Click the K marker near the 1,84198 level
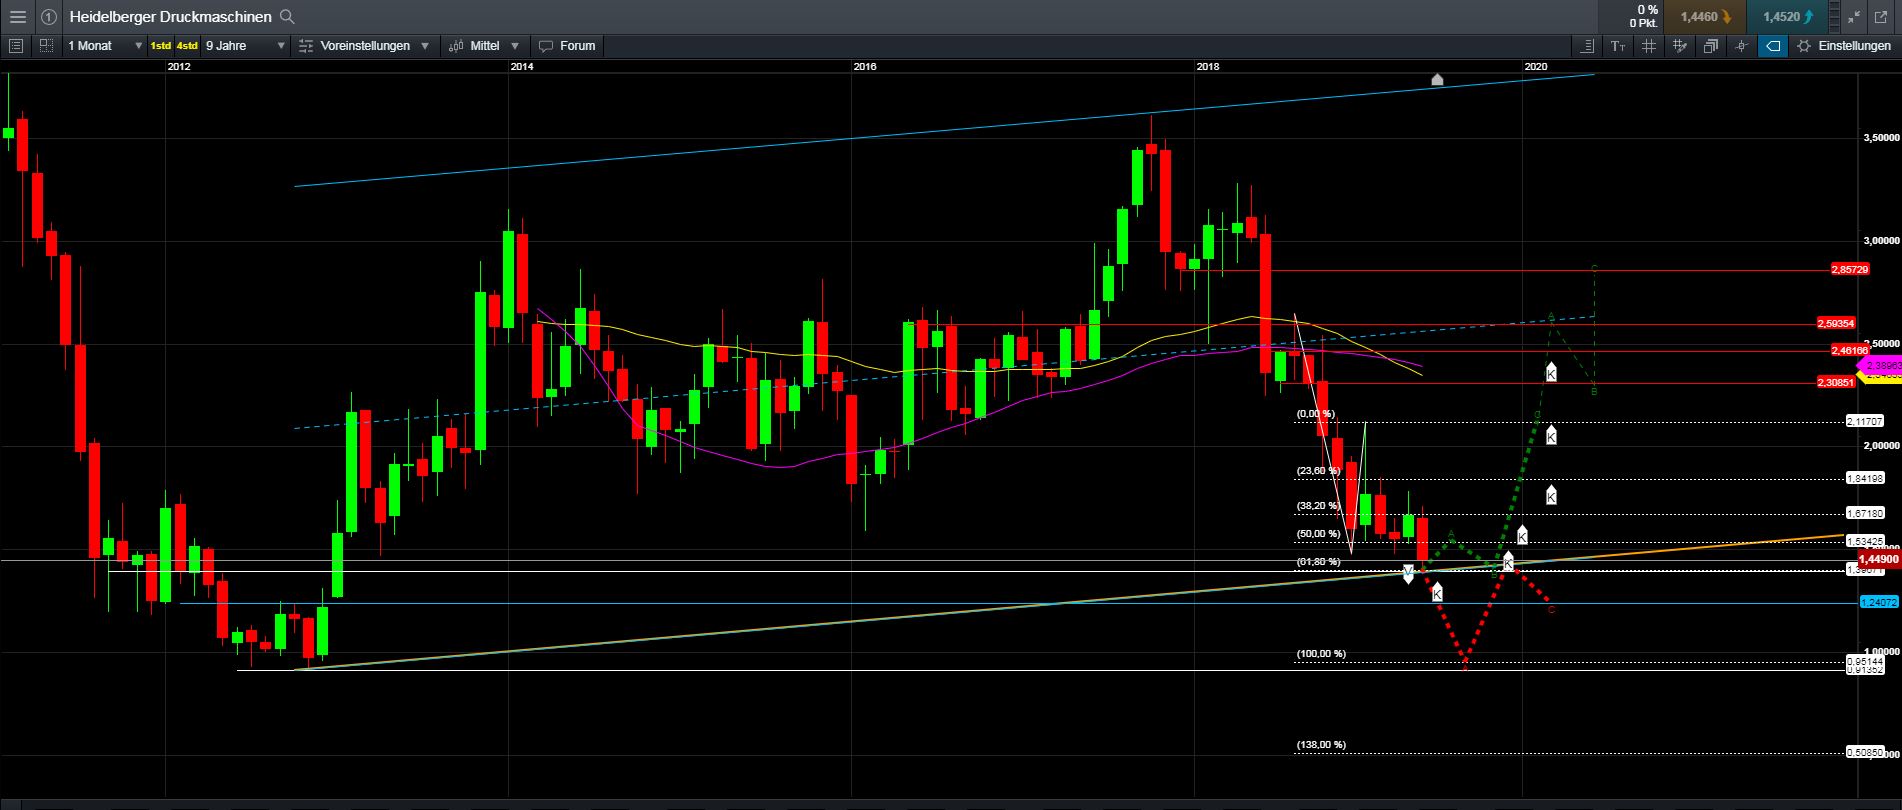The height and width of the screenshot is (810, 1902). [x=1551, y=494]
